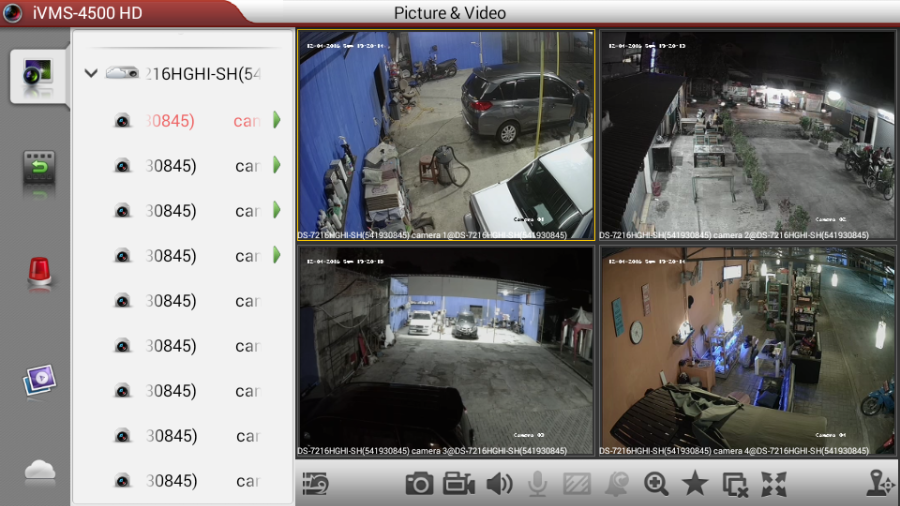The image size is (900, 506).
Task: Open digital zoom magnifier tool
Action: click(656, 484)
